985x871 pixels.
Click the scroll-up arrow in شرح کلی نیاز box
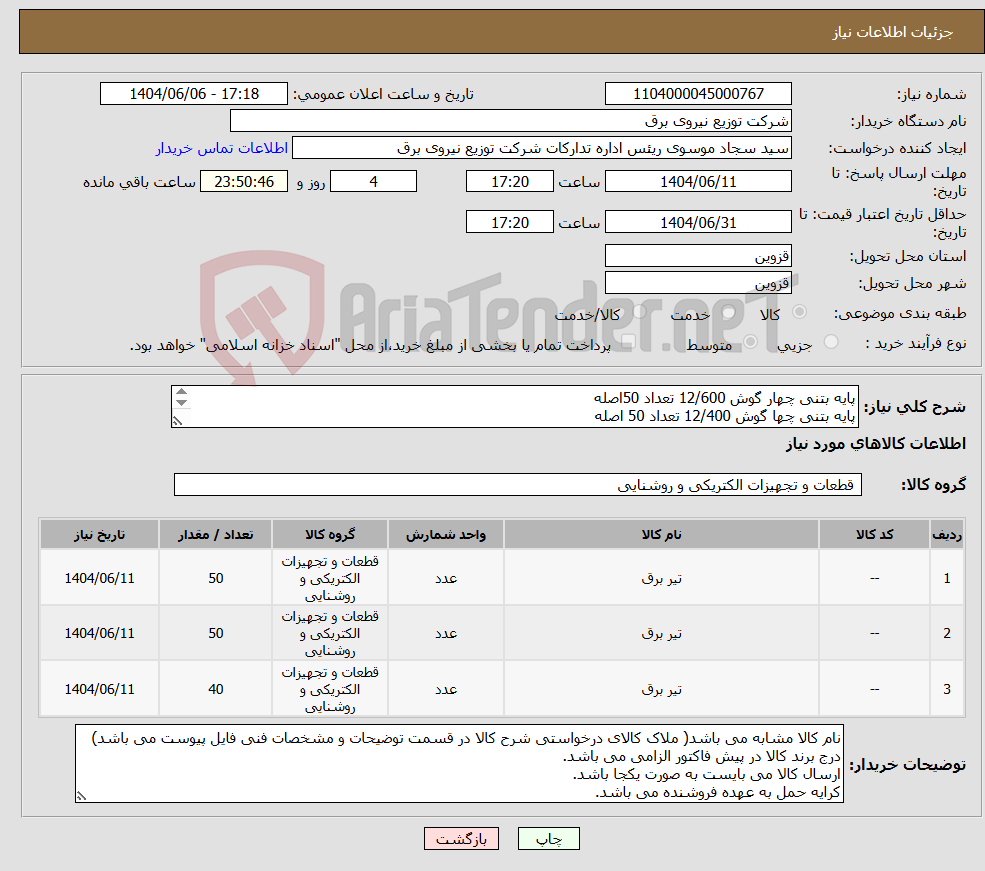[182, 391]
